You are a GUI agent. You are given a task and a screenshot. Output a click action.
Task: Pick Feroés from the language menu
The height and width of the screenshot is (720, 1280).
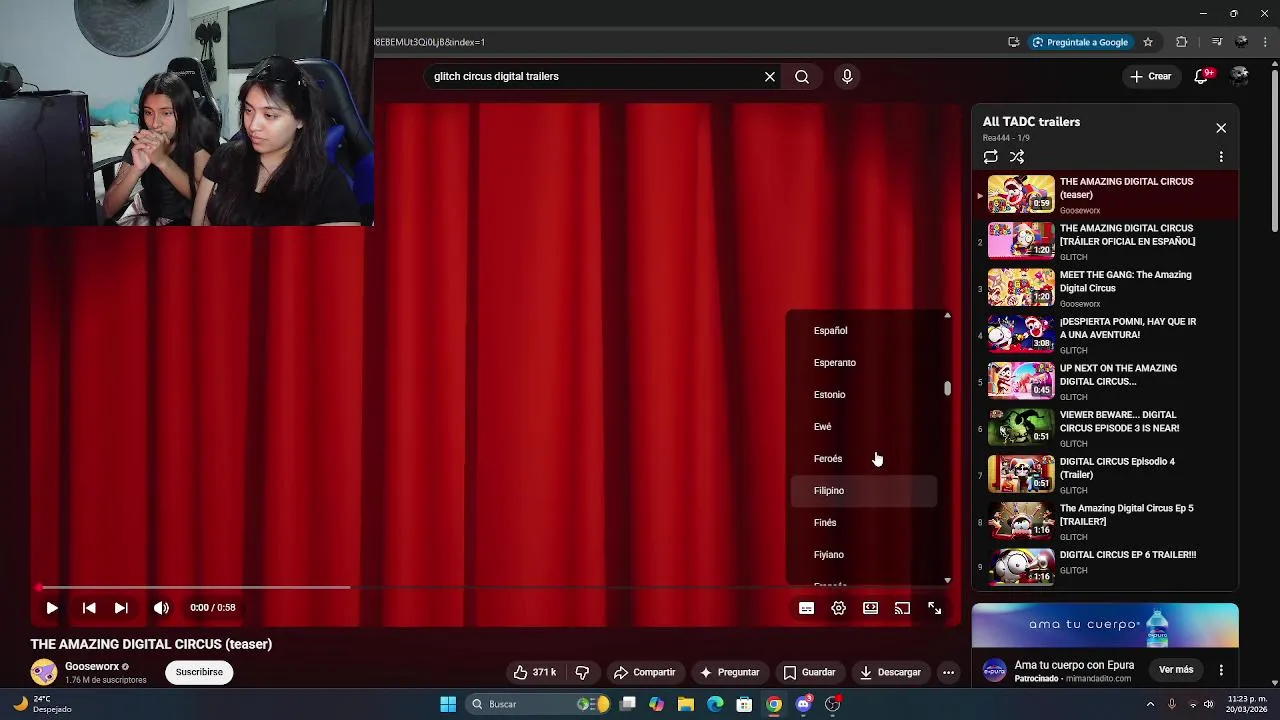[x=864, y=459]
